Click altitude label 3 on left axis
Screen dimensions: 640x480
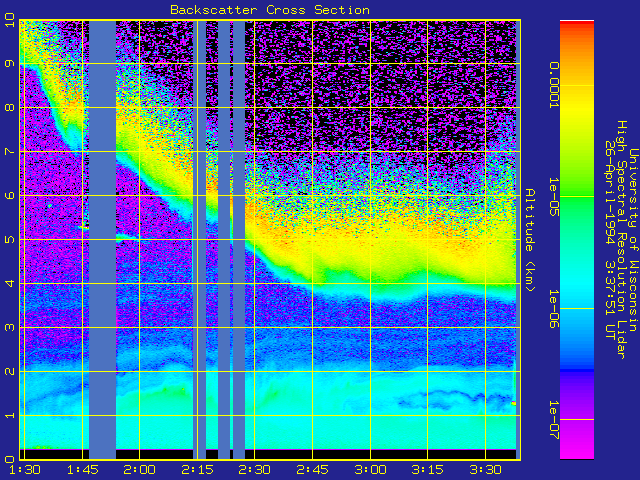(10, 327)
